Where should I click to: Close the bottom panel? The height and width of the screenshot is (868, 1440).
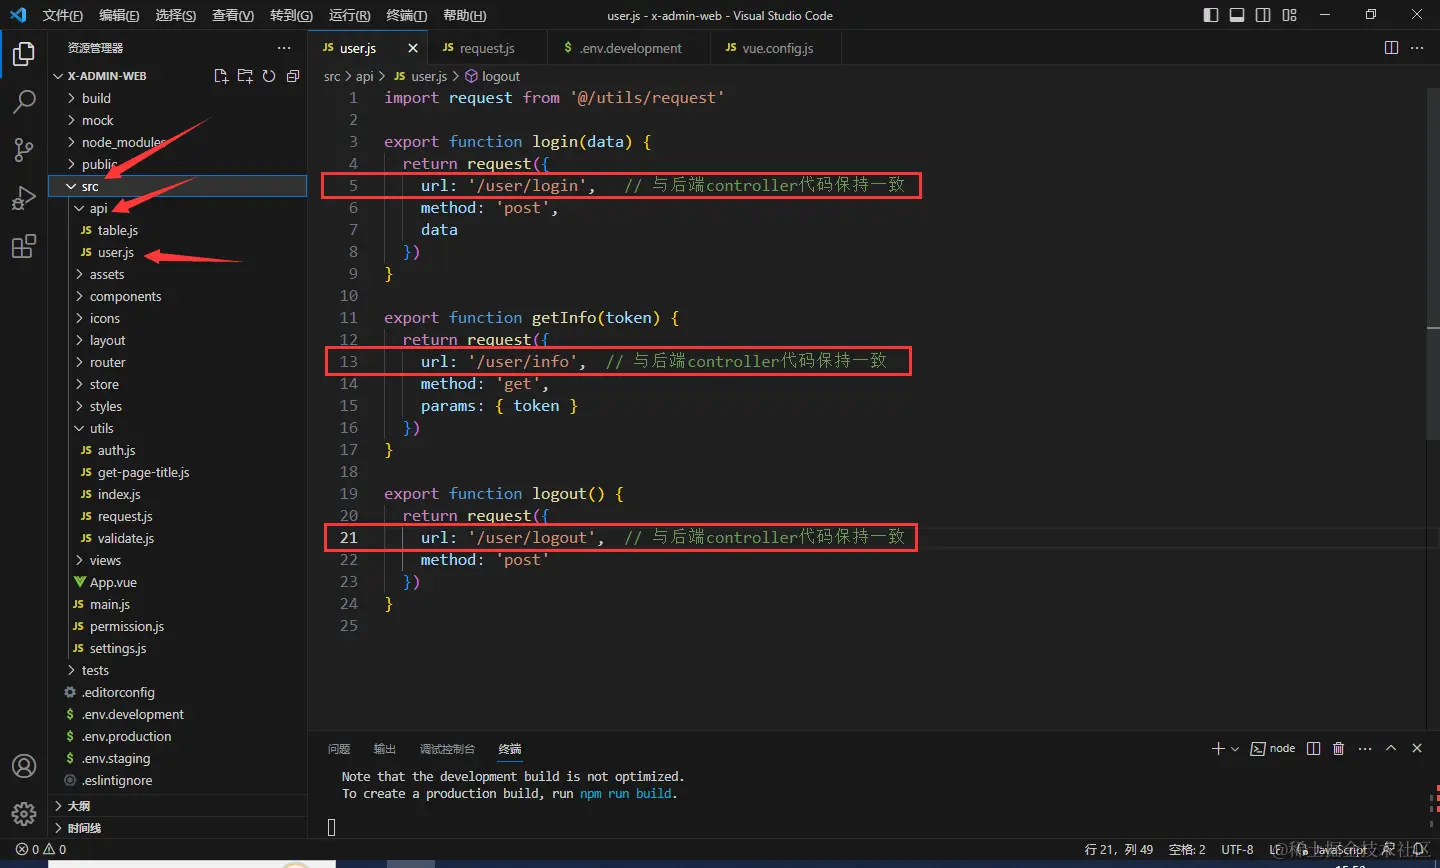pyautogui.click(x=1417, y=748)
